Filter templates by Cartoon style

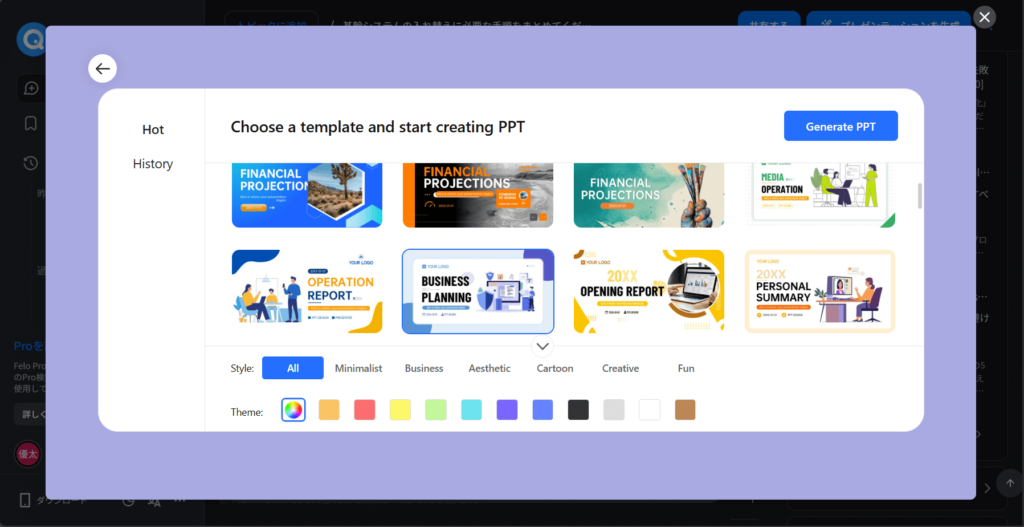pos(555,368)
